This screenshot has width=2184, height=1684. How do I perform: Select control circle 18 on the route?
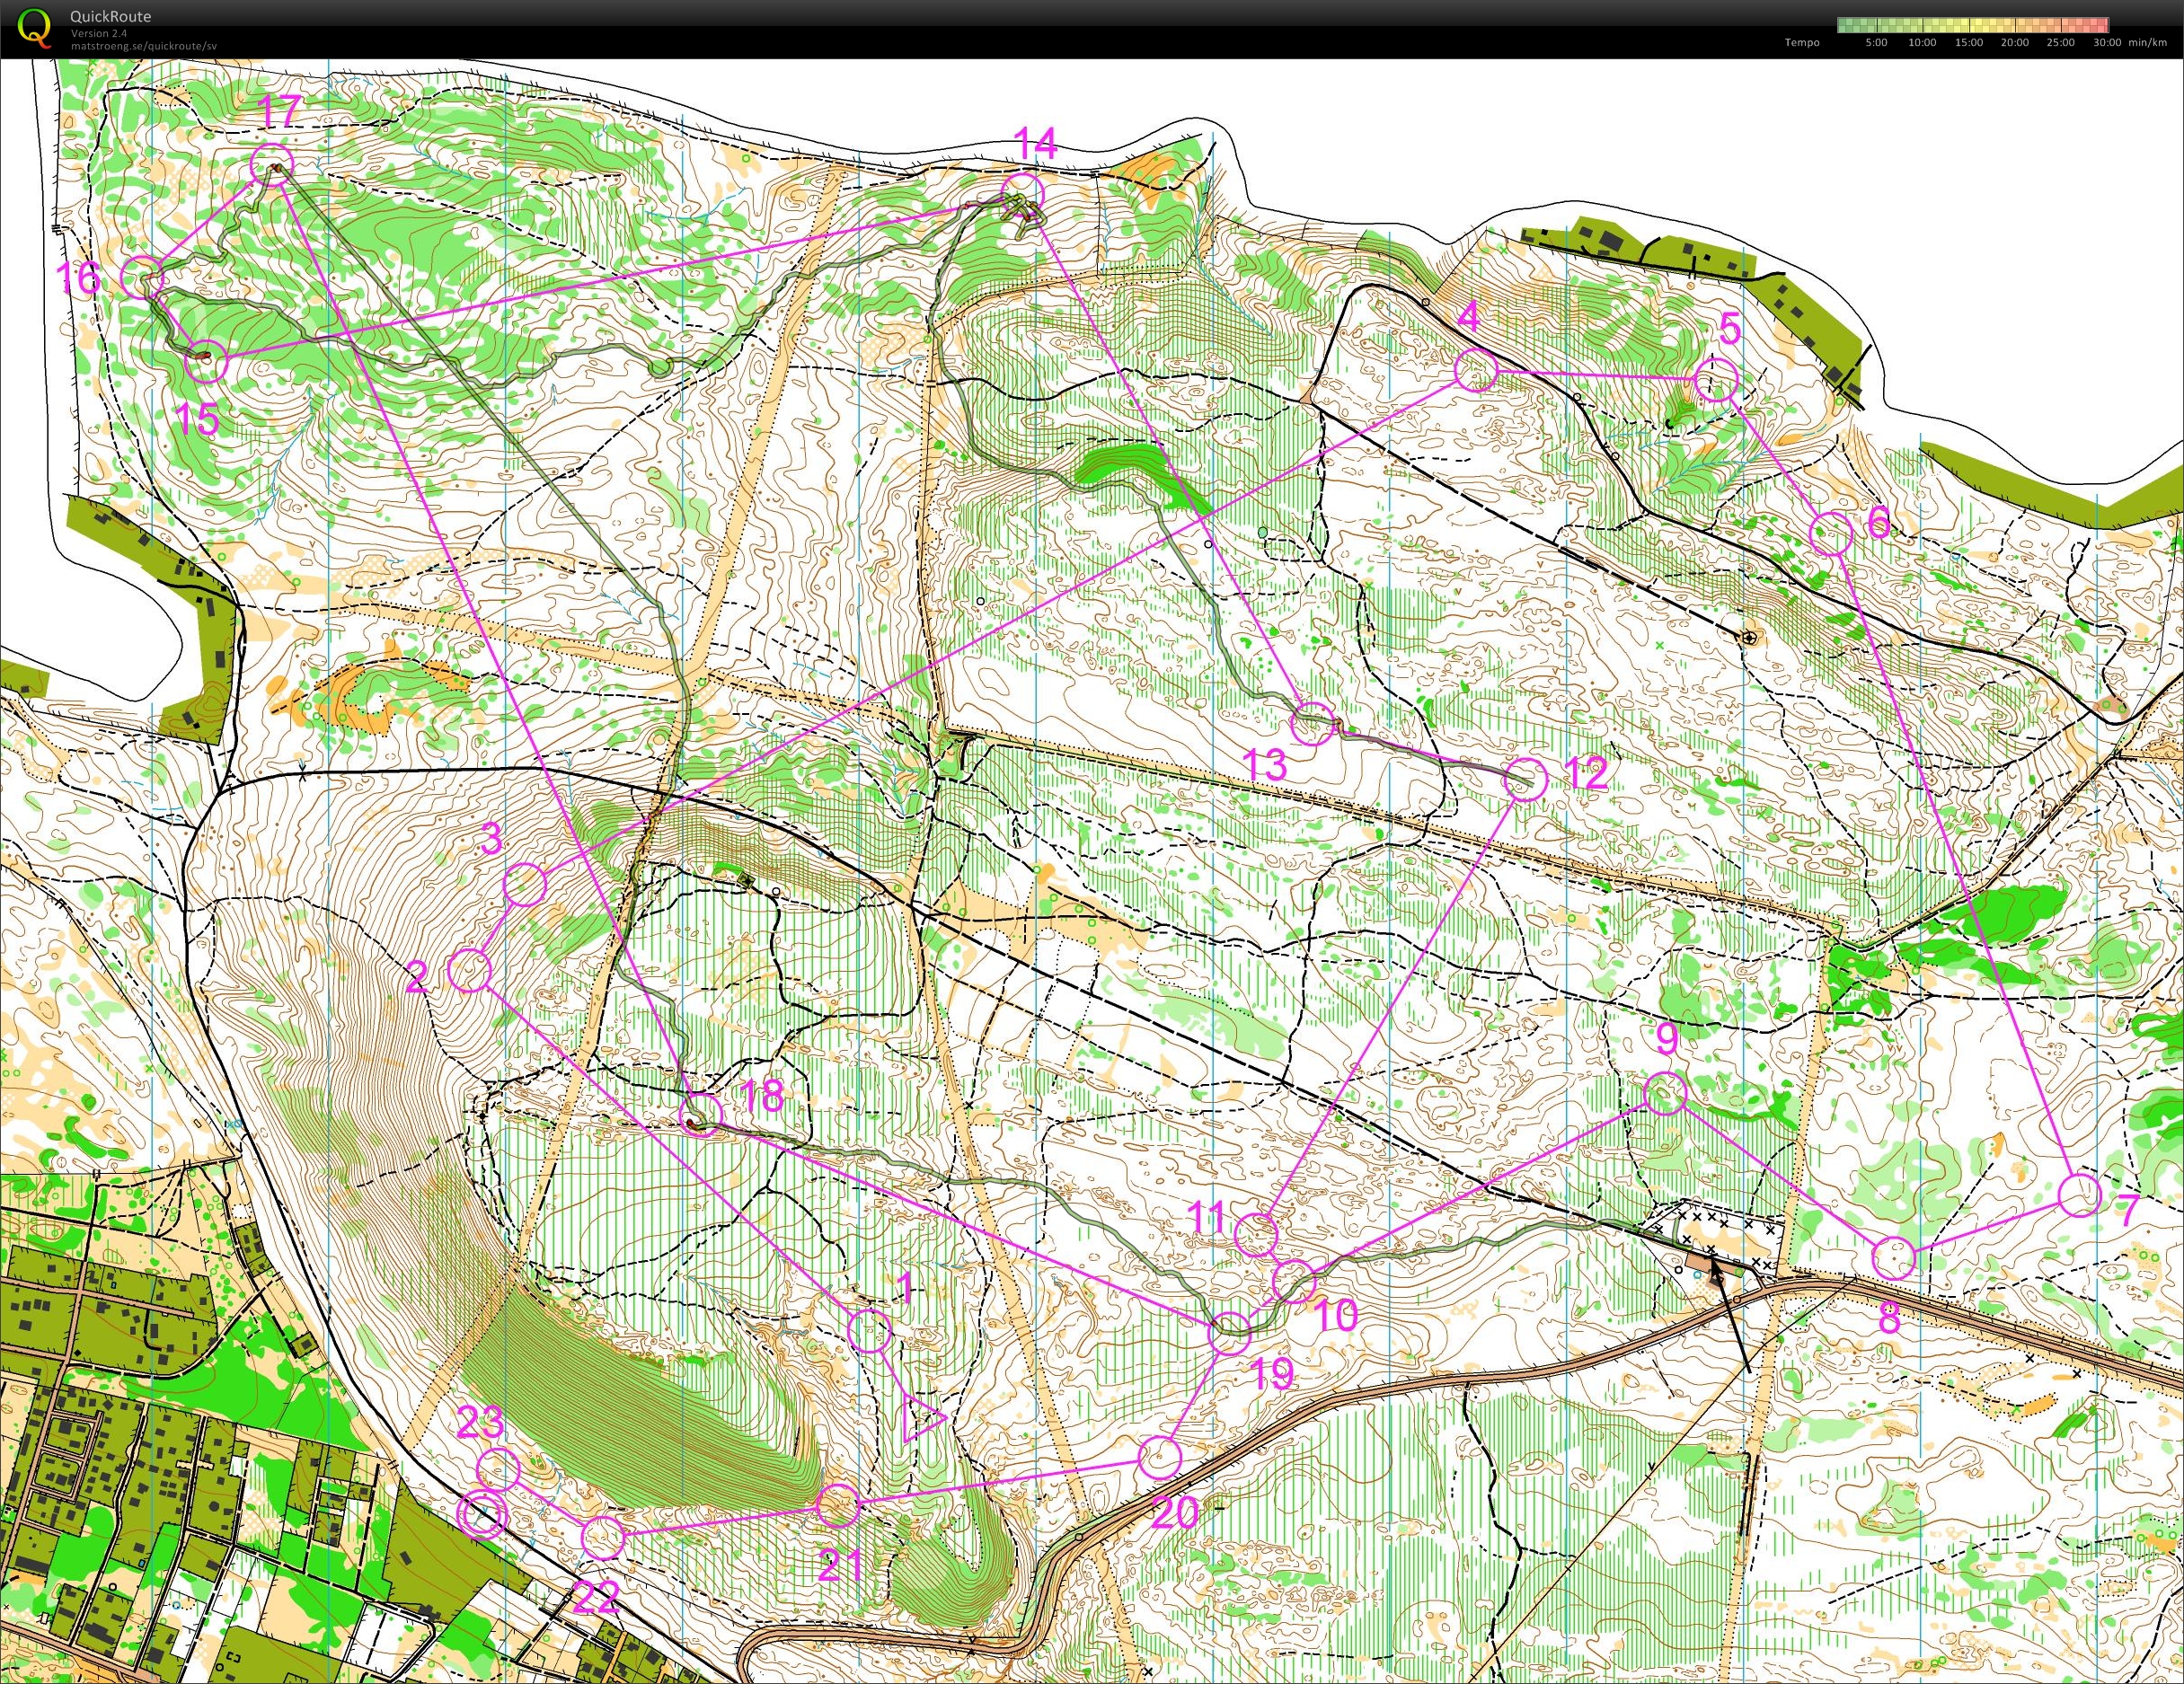700,1114
